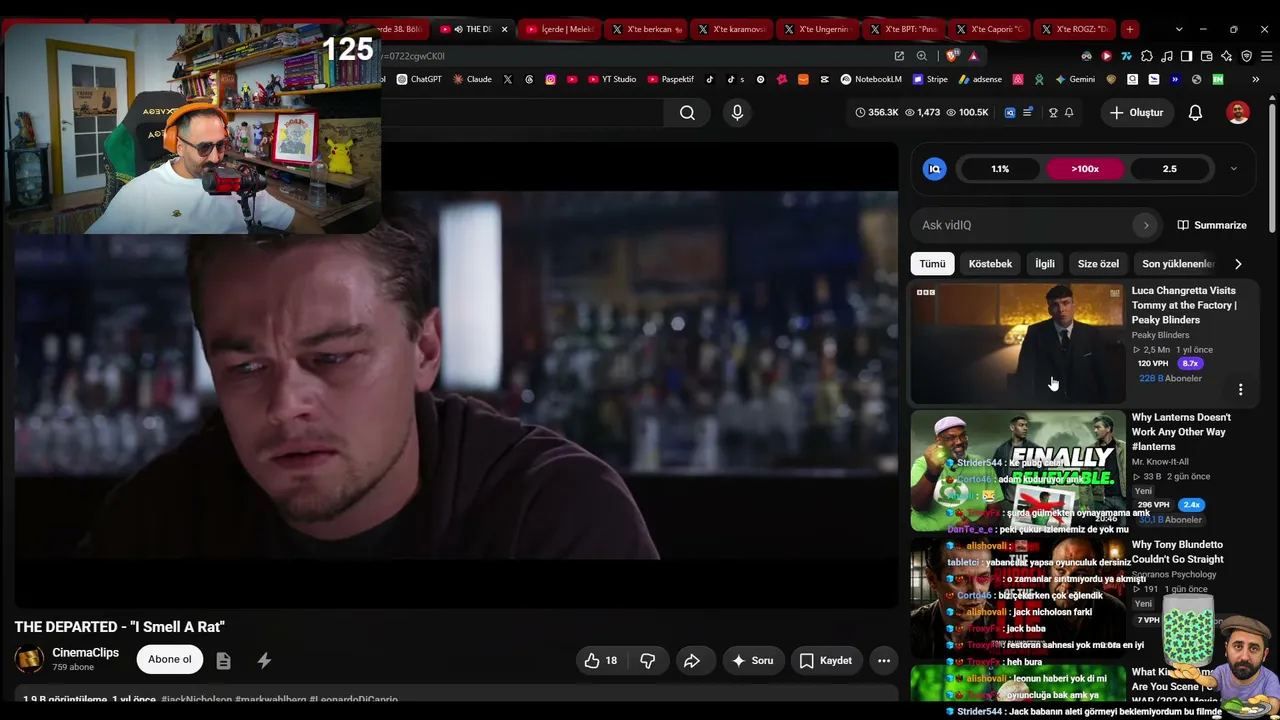Open the Brave Shields lion icon

click(x=951, y=56)
